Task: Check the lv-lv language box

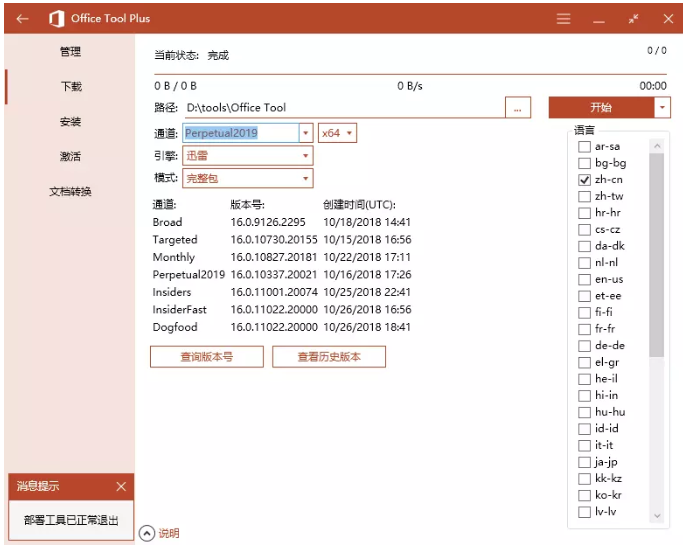Action: (584, 512)
